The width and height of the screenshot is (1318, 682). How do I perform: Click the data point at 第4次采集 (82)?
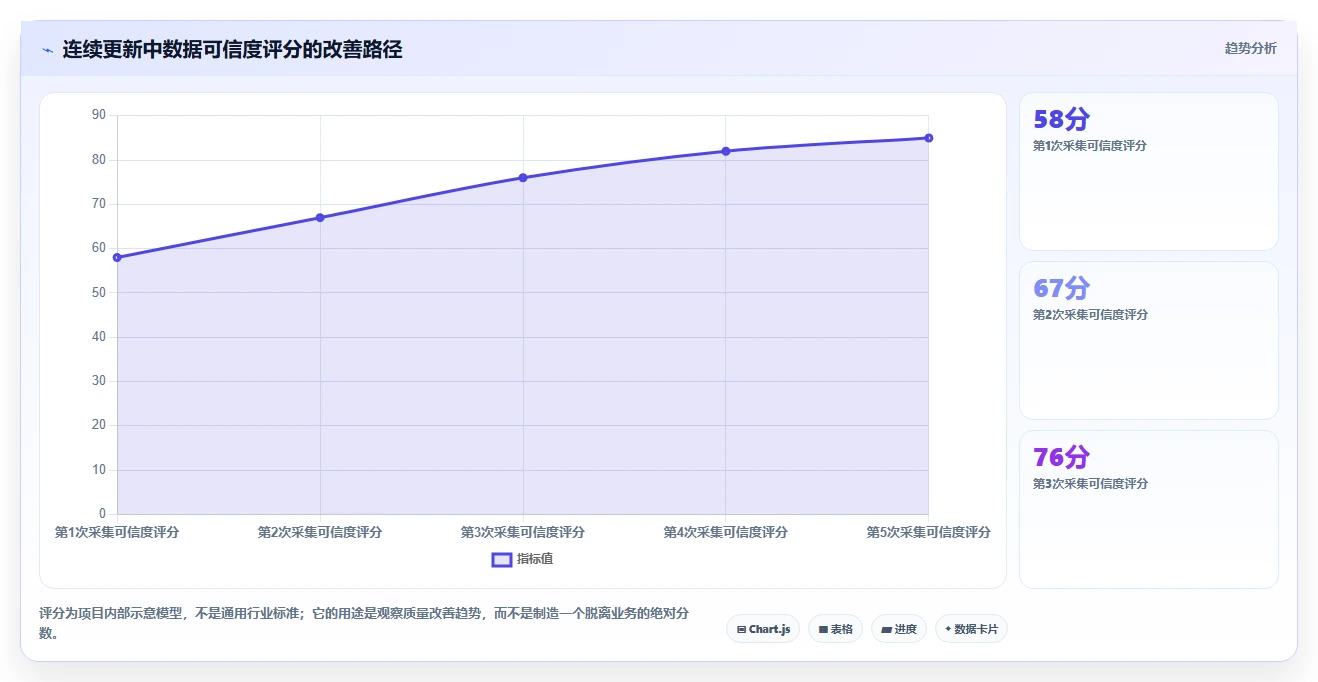726,151
